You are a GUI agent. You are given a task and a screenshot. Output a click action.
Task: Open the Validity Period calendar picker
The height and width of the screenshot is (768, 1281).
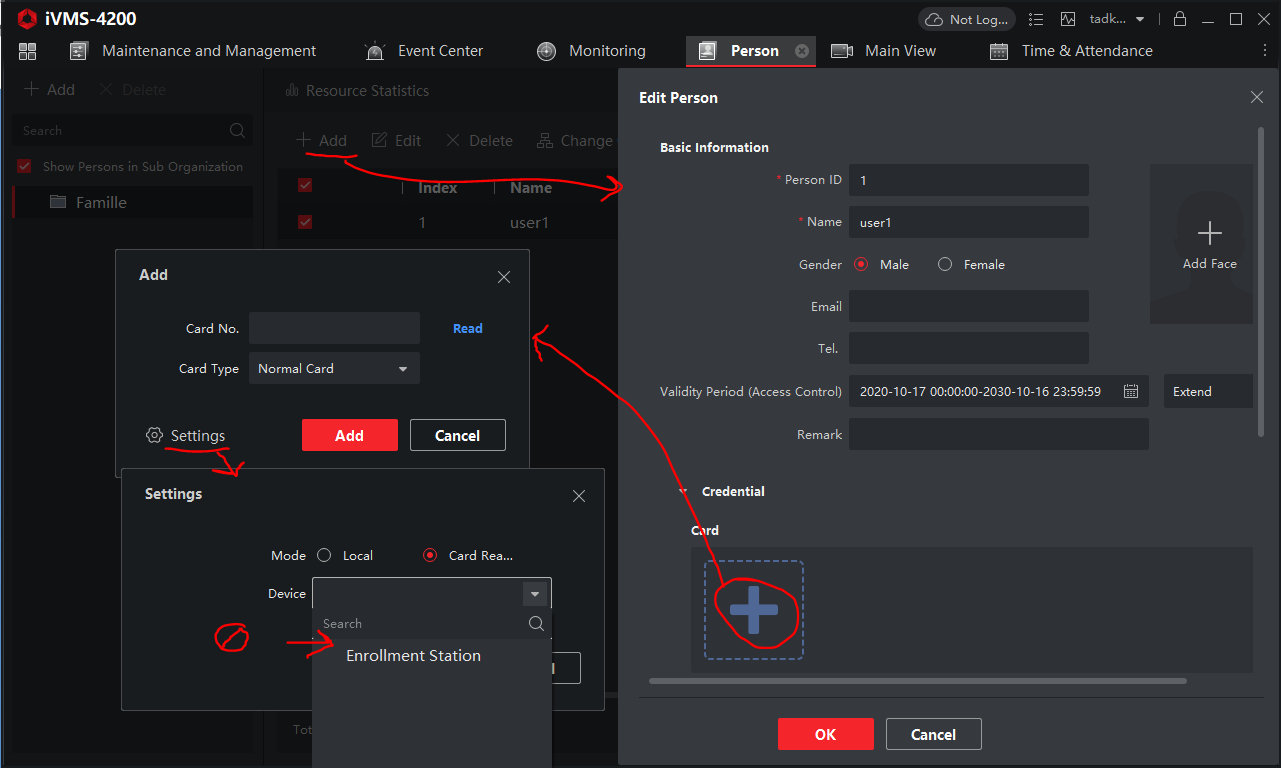pyautogui.click(x=1131, y=391)
